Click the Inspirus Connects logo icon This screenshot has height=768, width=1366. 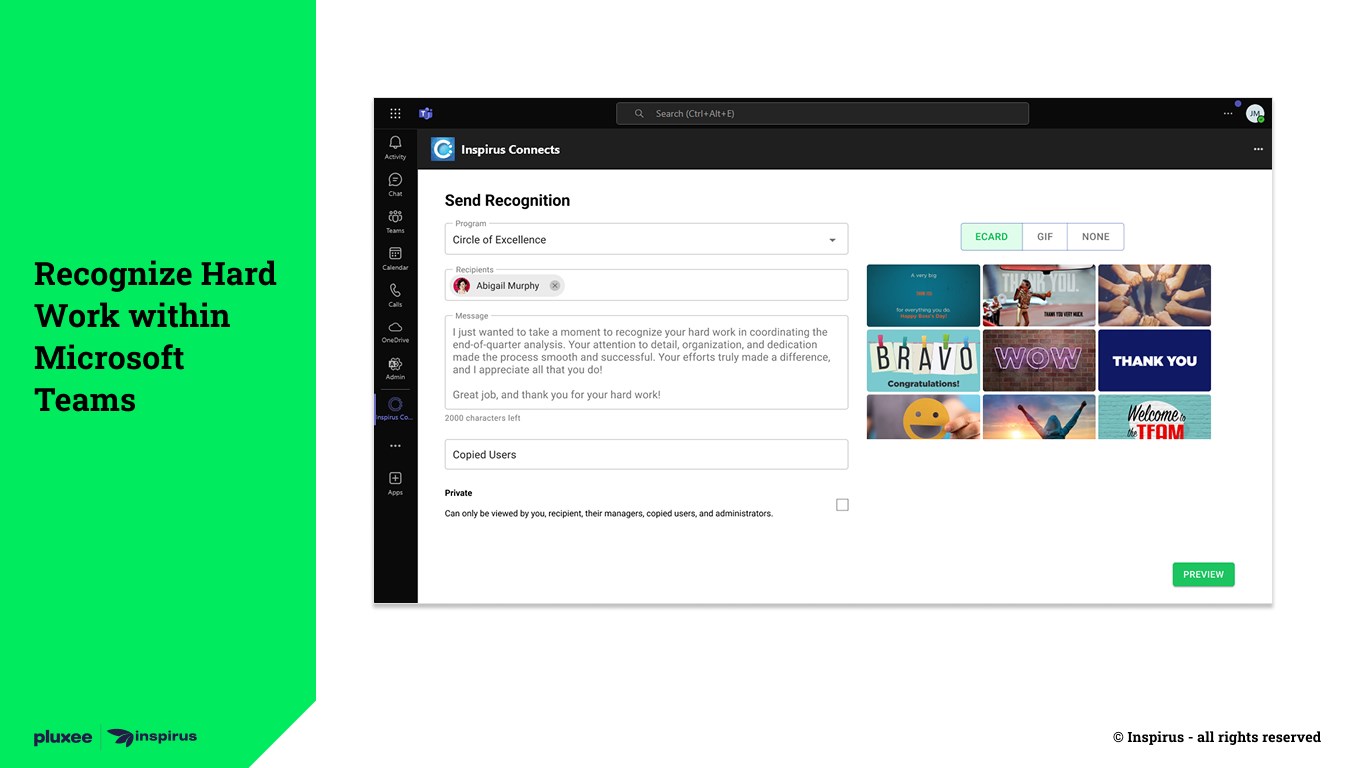pyautogui.click(x=443, y=149)
